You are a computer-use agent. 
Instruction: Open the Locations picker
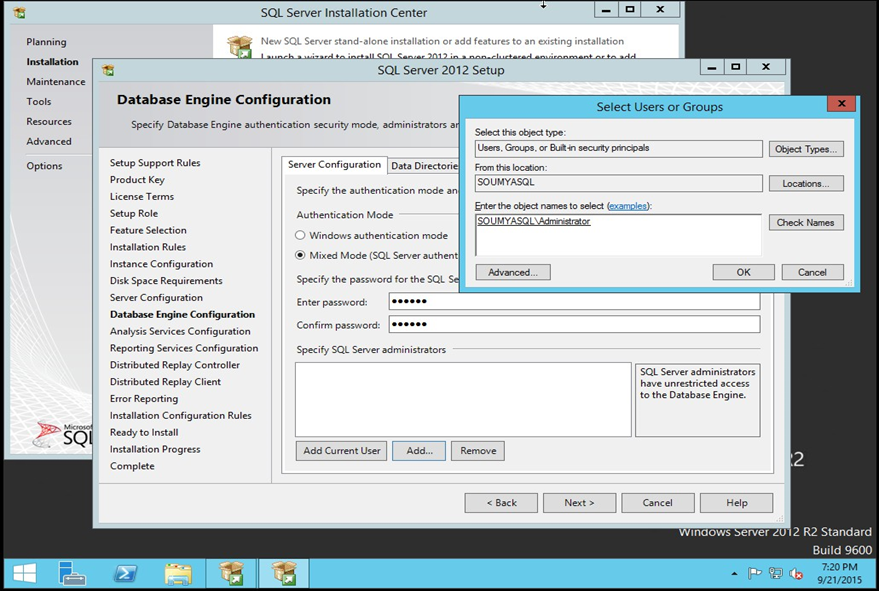pos(805,184)
